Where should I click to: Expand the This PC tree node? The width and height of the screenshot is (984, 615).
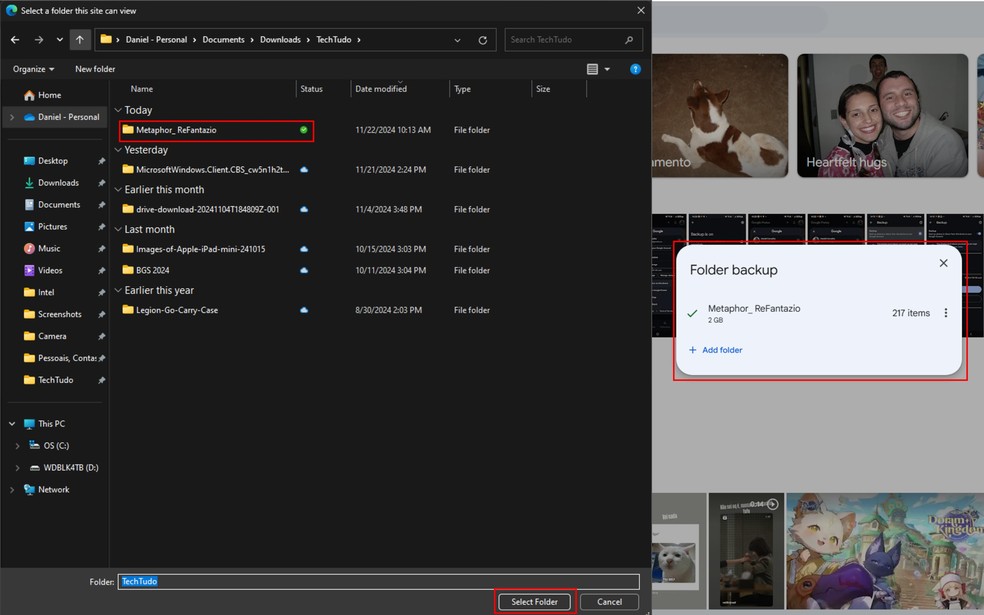coord(12,424)
